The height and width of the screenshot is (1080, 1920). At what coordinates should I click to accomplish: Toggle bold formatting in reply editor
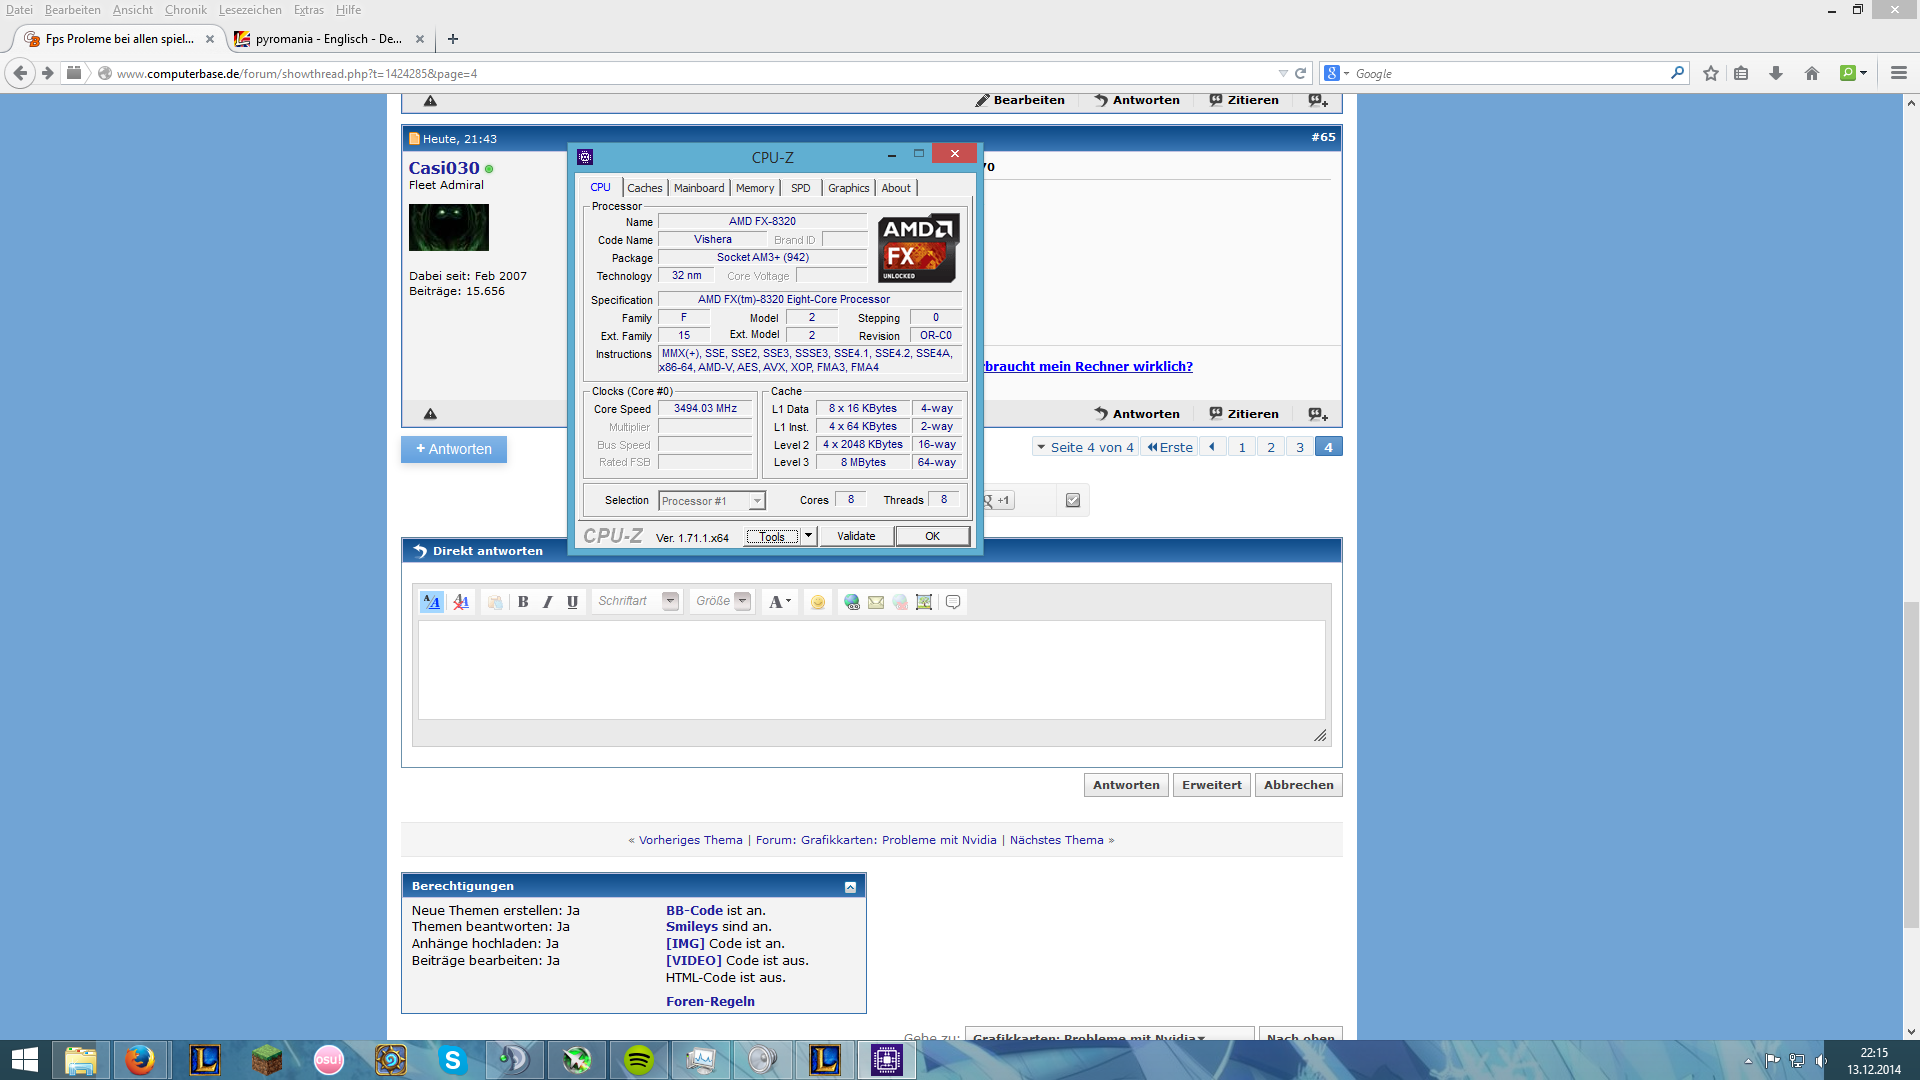tap(523, 602)
